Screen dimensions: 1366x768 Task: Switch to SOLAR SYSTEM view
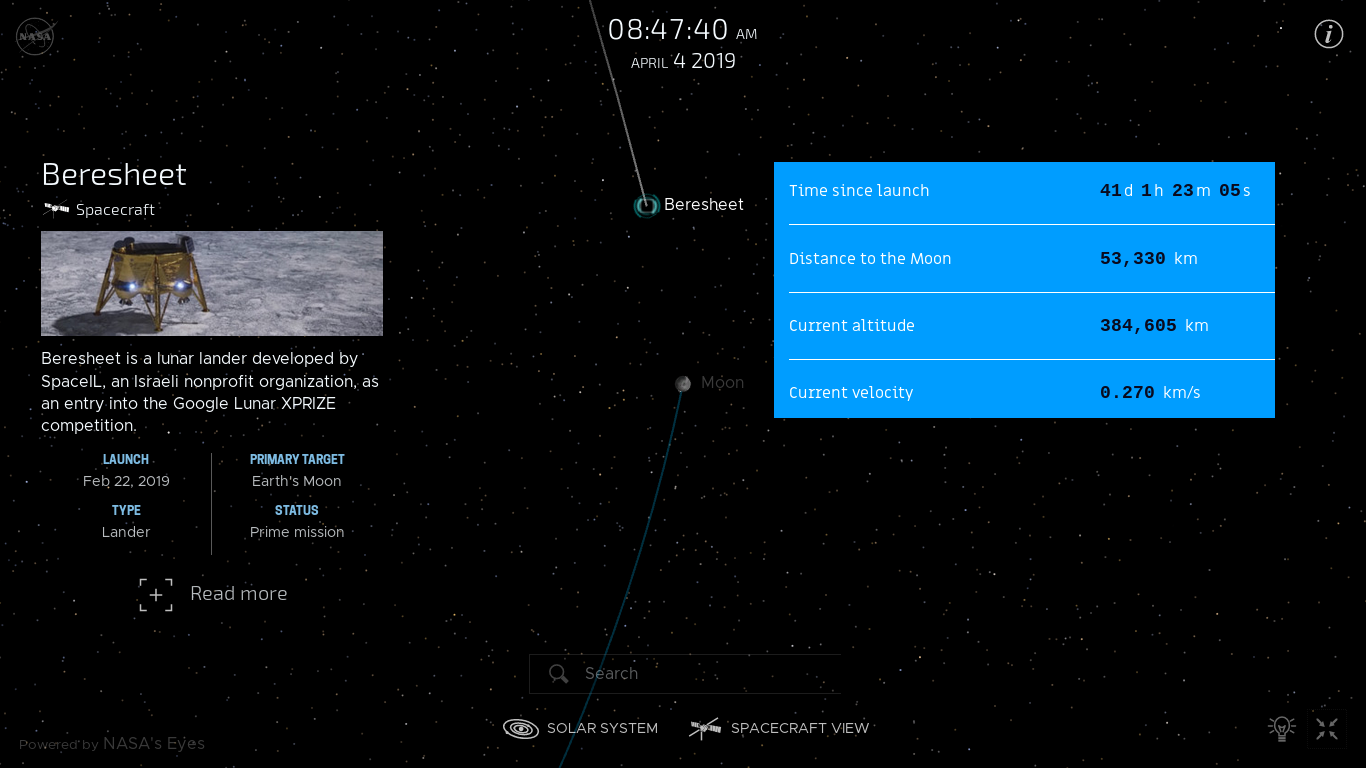pyautogui.click(x=581, y=729)
